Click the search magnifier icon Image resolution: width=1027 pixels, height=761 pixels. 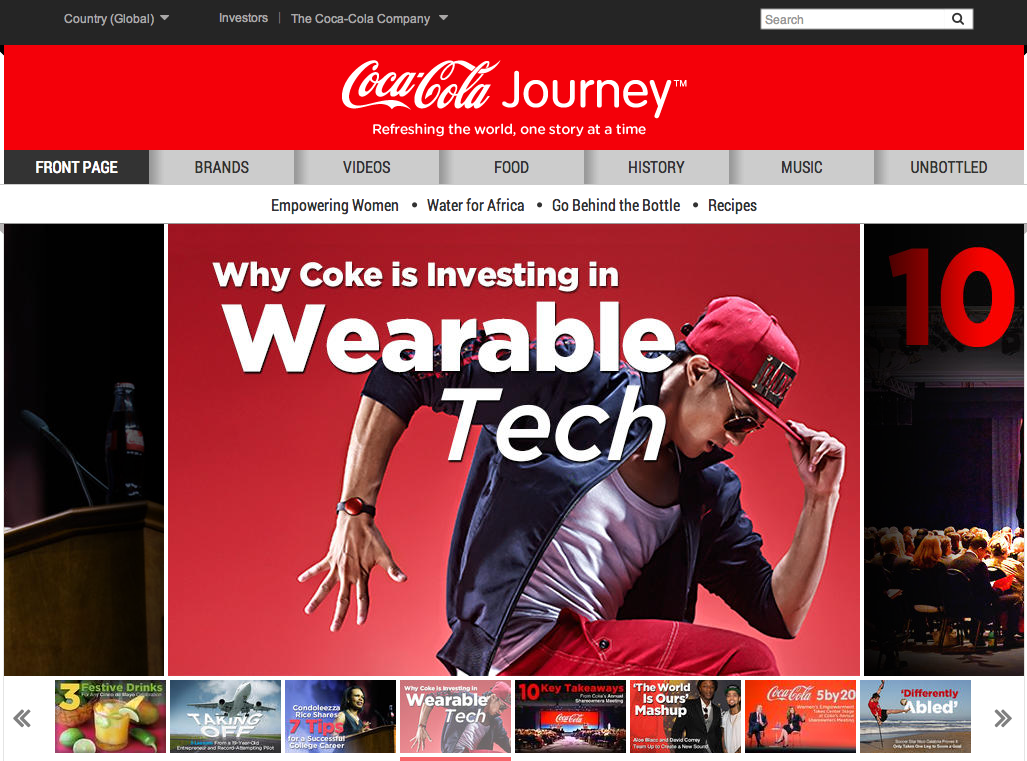pyautogui.click(x=958, y=19)
